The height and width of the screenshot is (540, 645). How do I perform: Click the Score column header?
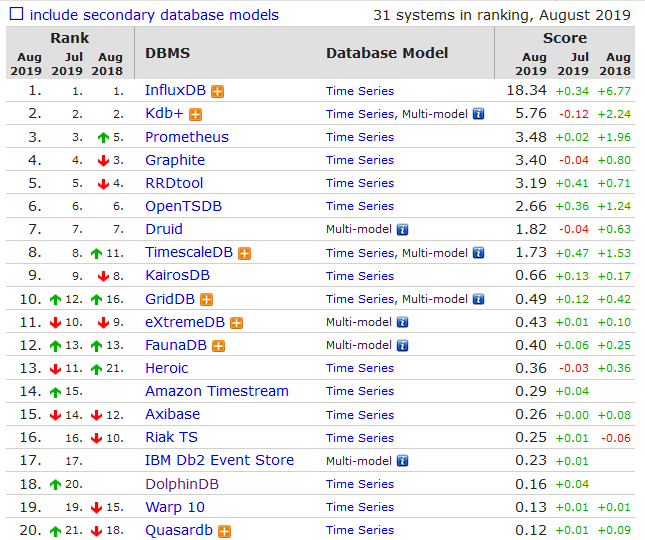pyautogui.click(x=565, y=38)
